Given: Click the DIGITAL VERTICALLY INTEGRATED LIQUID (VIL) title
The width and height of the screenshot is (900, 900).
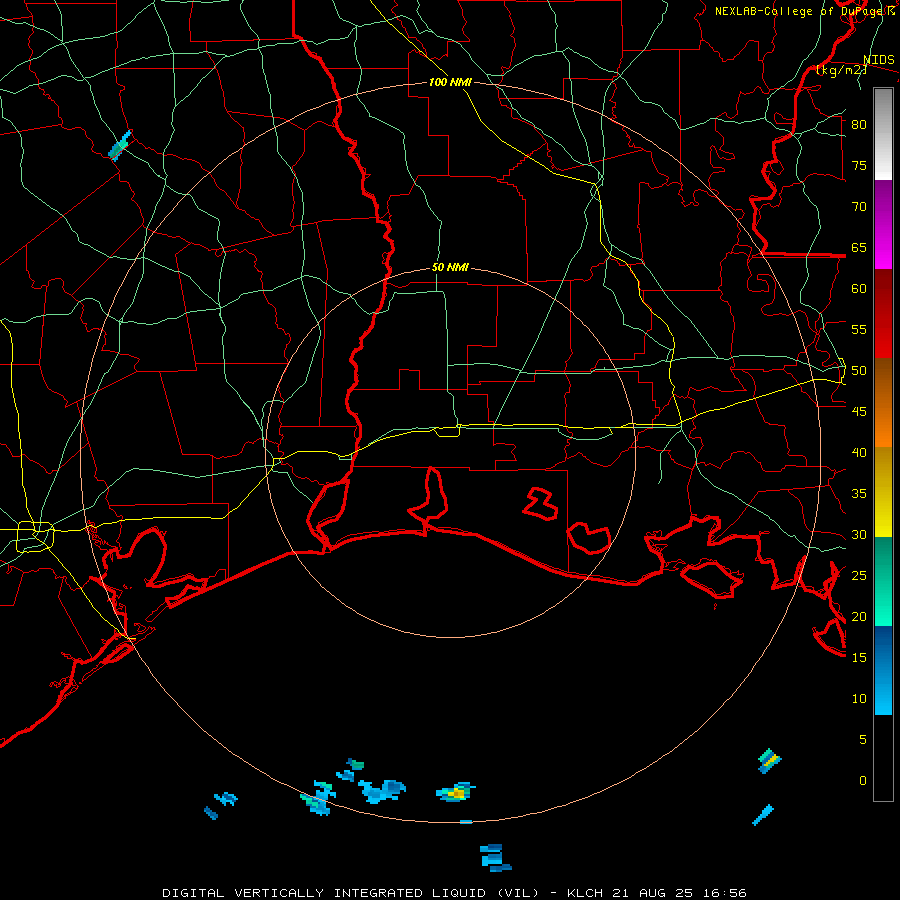Looking at the screenshot, I should (x=351, y=893).
